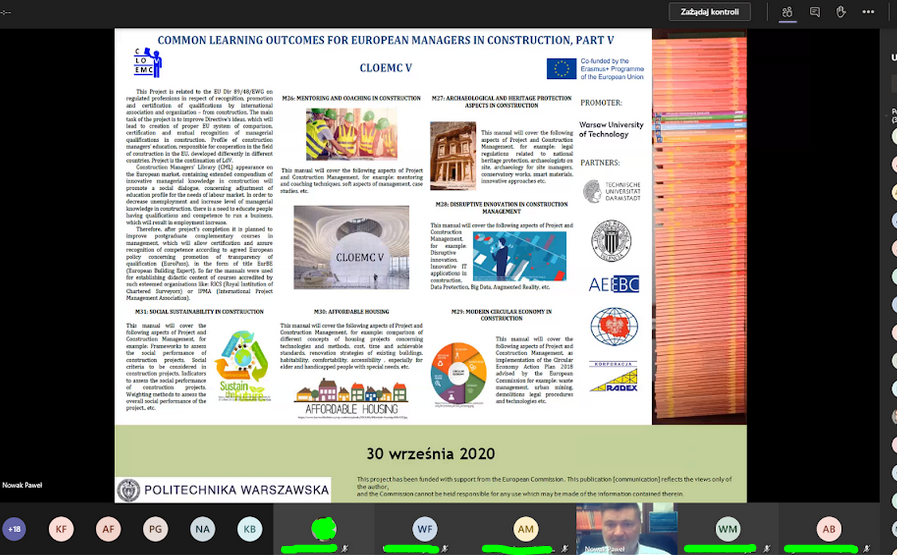Click the Zażądaj kontroli button

(709, 11)
